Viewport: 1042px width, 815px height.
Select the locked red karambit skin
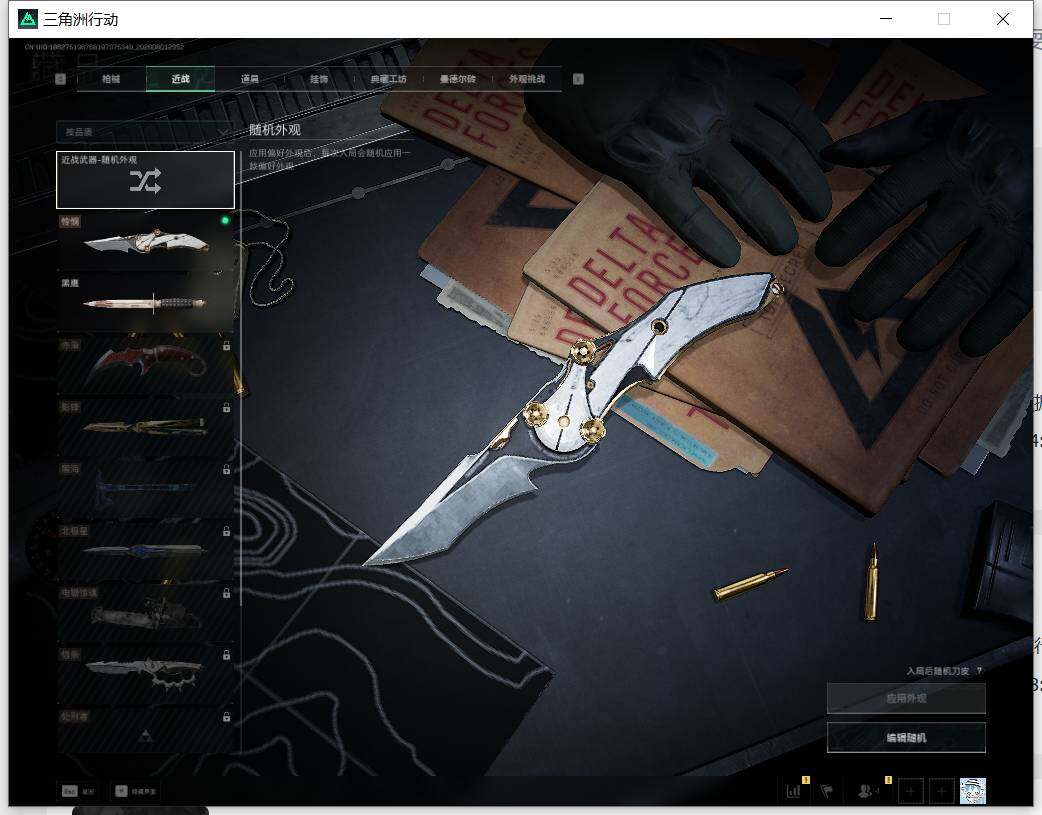tap(145, 364)
